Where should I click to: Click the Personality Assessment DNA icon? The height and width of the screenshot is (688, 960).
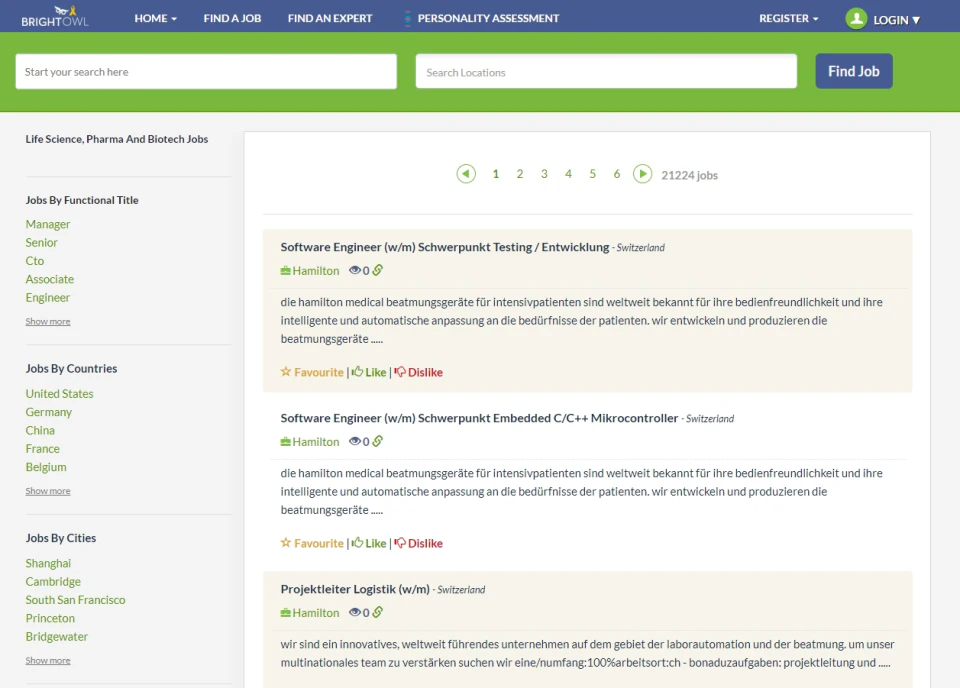click(408, 17)
